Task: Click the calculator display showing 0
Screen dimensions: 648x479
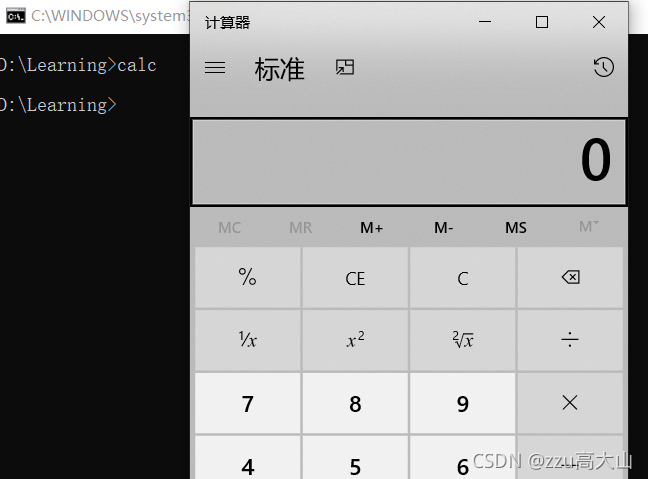Action: [409, 162]
